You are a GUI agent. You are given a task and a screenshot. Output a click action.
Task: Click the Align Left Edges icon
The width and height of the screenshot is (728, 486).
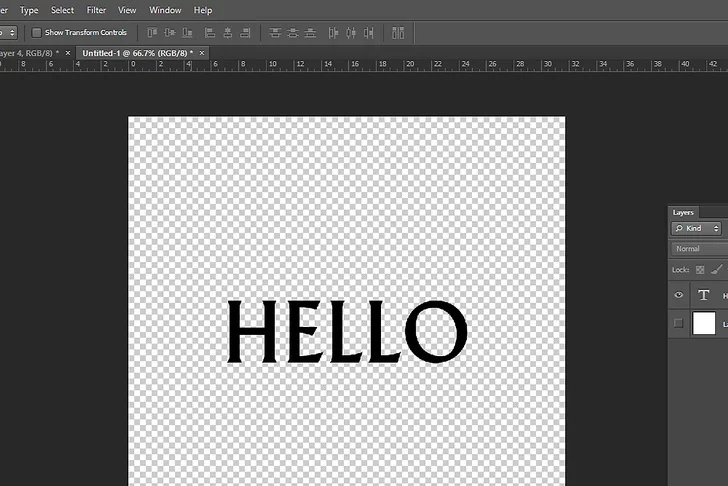[x=210, y=33]
